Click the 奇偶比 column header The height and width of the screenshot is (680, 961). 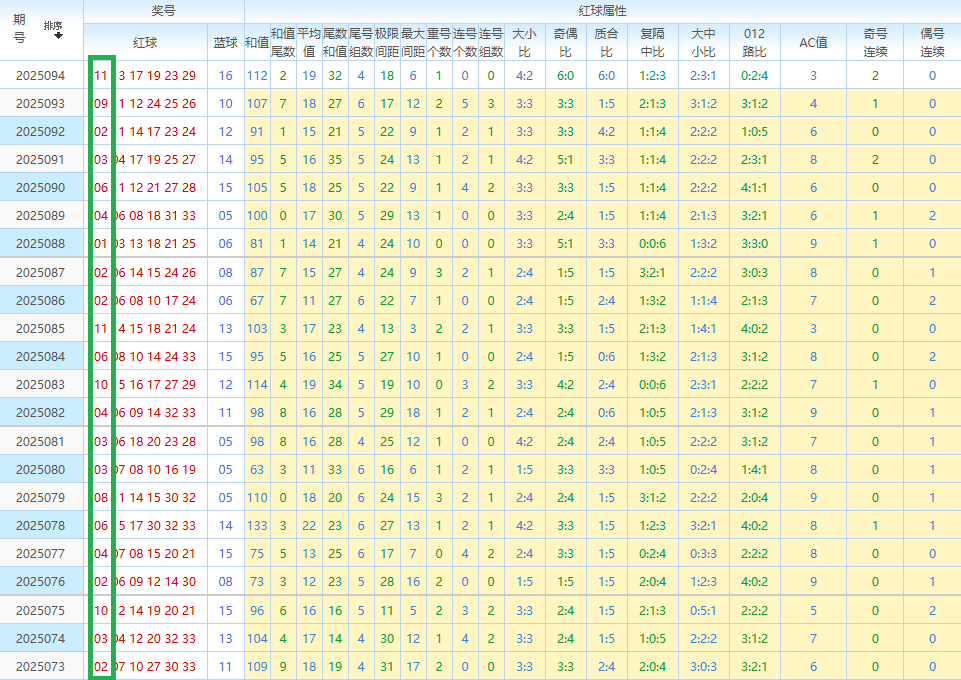(x=565, y=42)
